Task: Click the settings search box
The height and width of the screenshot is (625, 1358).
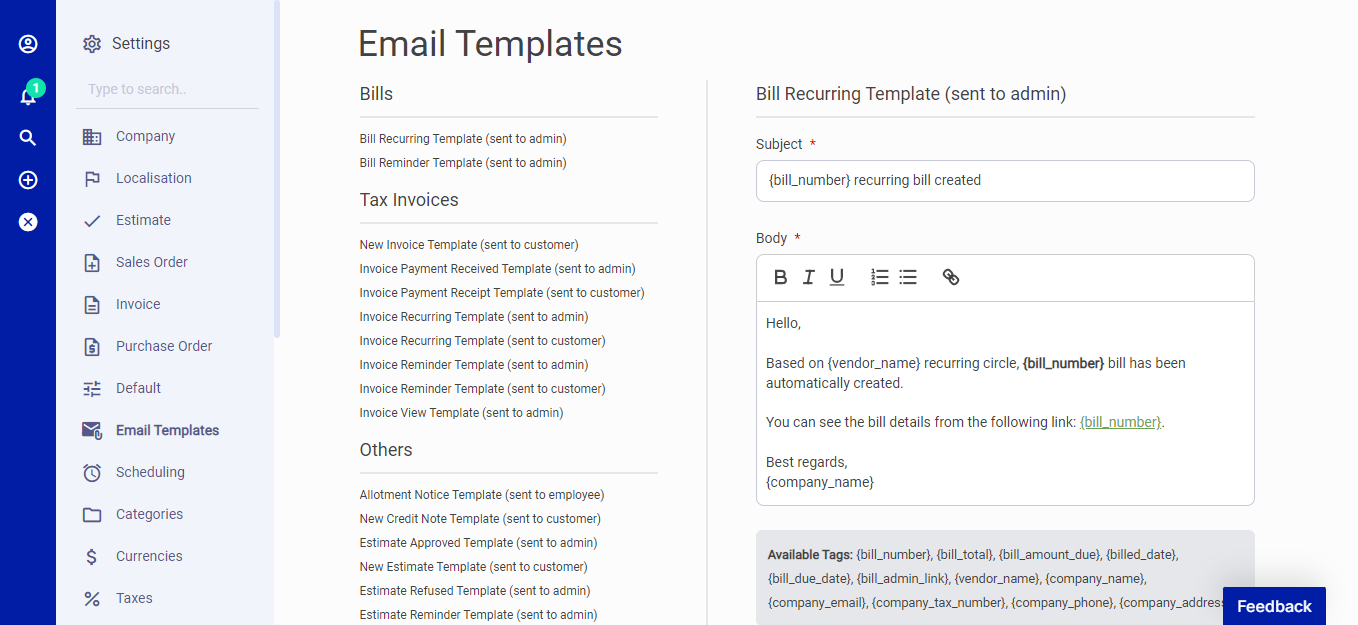Action: click(x=165, y=89)
